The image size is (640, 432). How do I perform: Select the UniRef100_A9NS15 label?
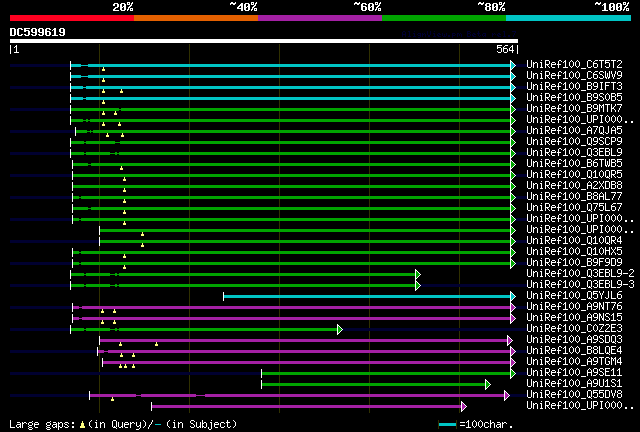coord(574,318)
